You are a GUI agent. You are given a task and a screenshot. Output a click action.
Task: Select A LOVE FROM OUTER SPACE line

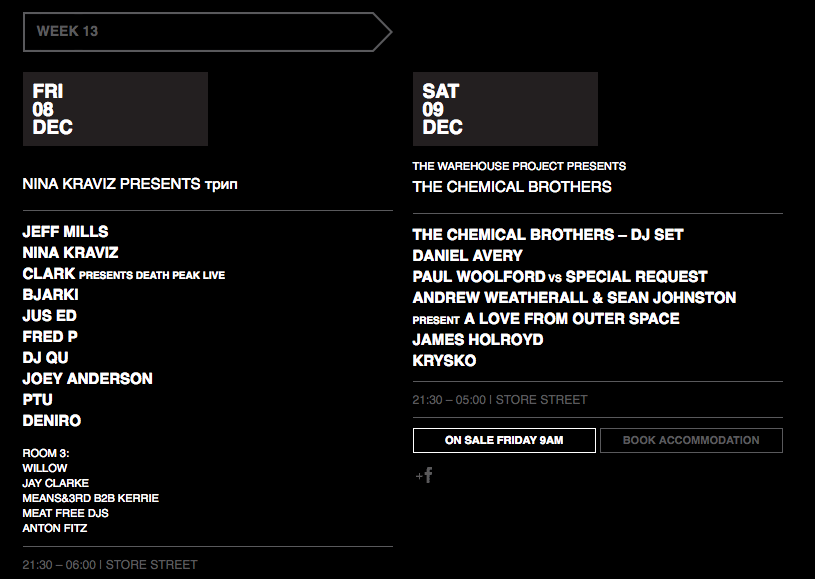(x=546, y=319)
